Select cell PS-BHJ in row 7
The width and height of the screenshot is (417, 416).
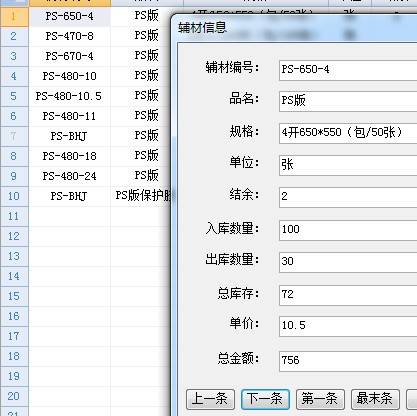coord(70,136)
